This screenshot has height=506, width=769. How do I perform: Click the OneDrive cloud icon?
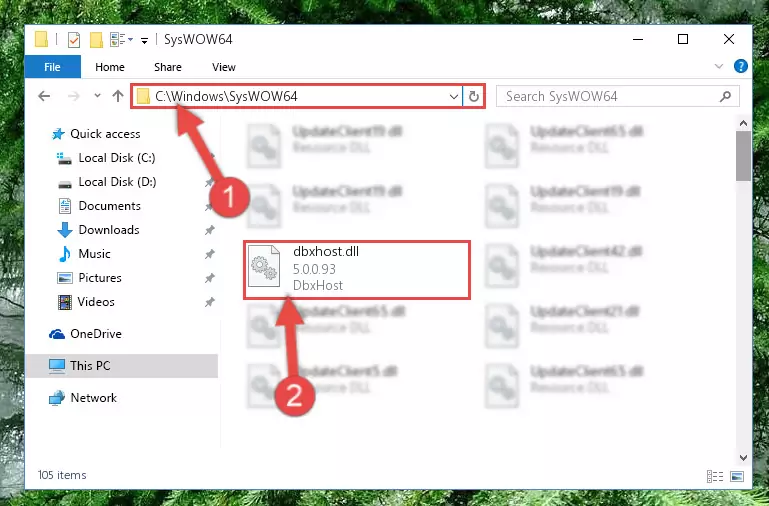coord(57,334)
